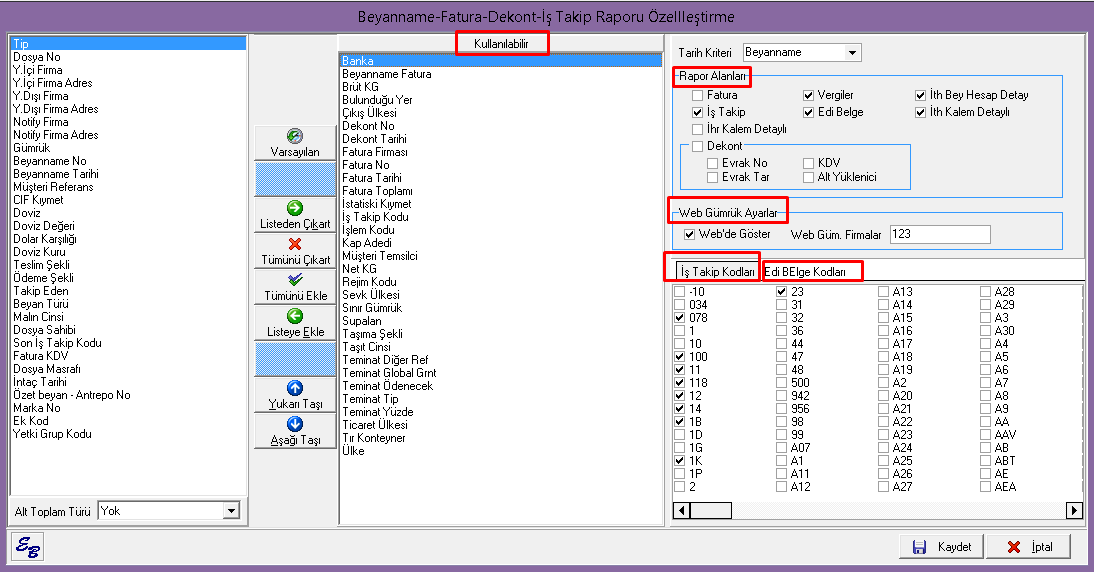Uncheck code 078 in the list
1094x572 pixels.
[x=680, y=317]
